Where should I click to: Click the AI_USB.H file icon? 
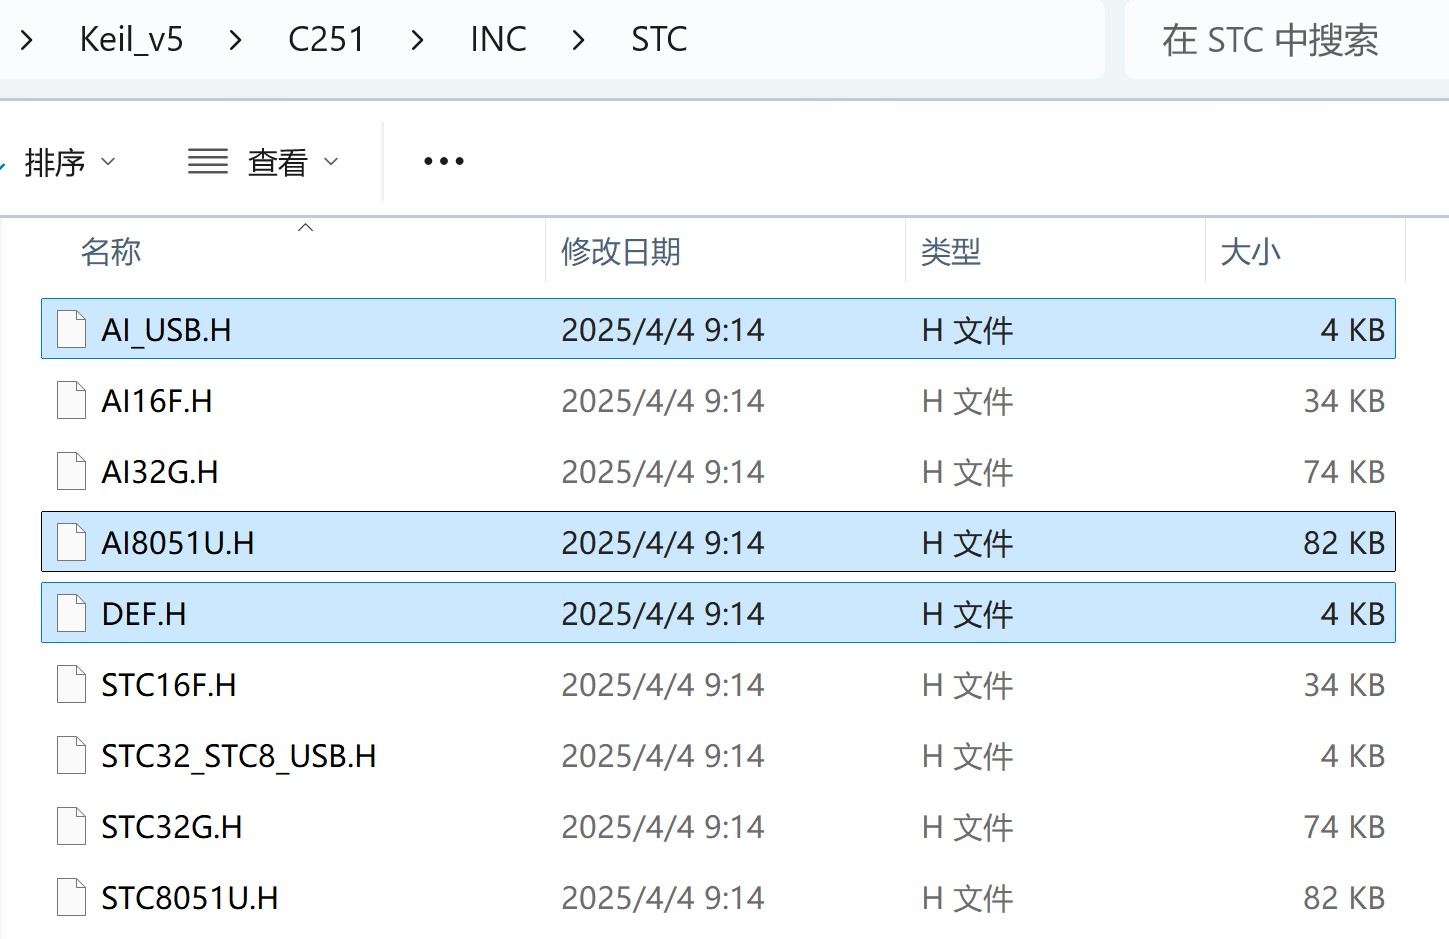coord(71,329)
